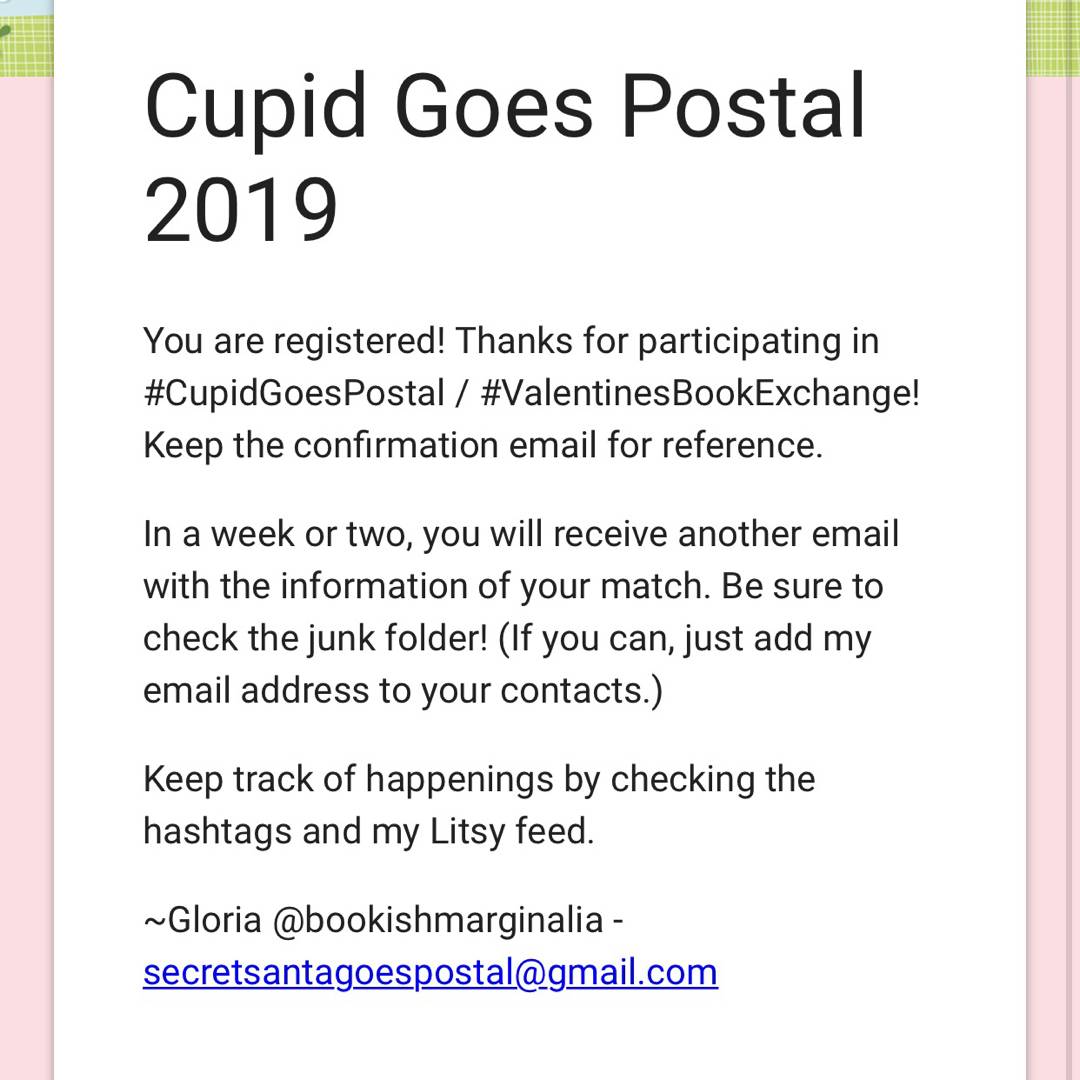Click the green patterned banner at top-right

click(x=1053, y=38)
